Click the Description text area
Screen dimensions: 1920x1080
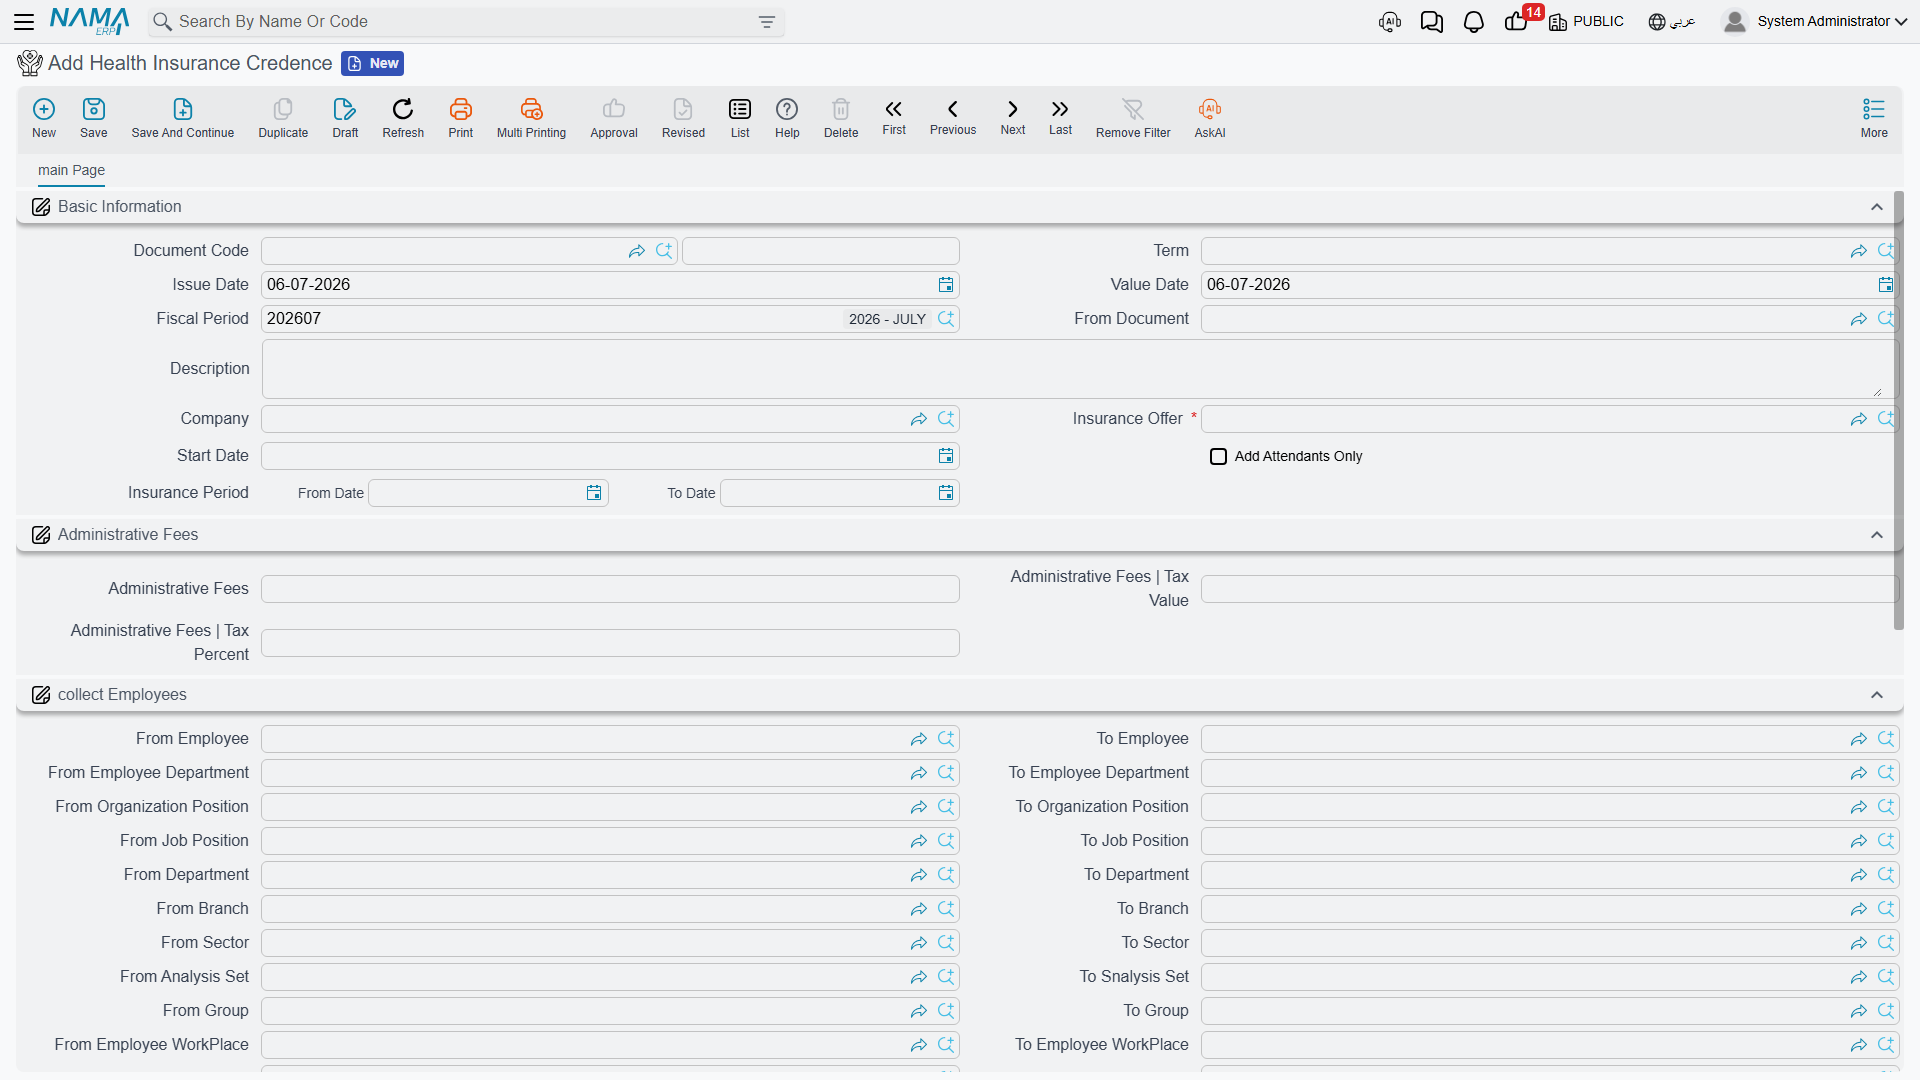click(x=1078, y=369)
